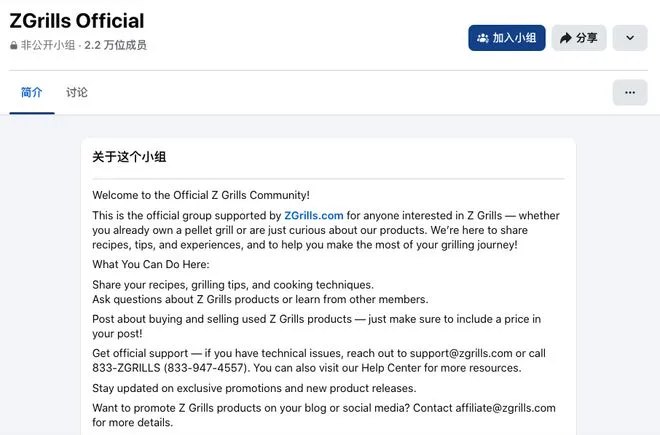660x435 pixels.
Task: Click the ZGrills Official group title
Action: point(77,20)
